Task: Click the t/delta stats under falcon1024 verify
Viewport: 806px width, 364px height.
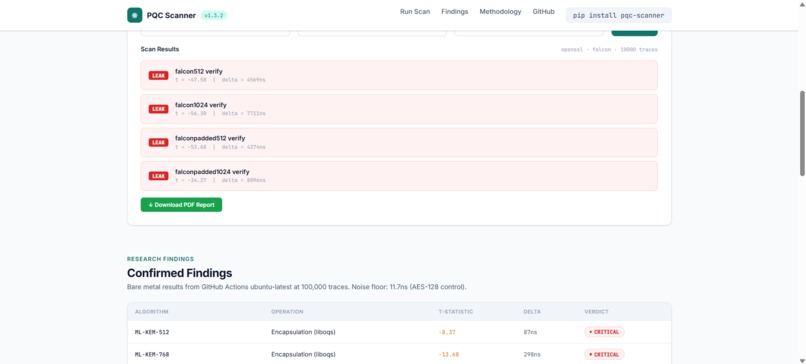Action: (x=221, y=114)
